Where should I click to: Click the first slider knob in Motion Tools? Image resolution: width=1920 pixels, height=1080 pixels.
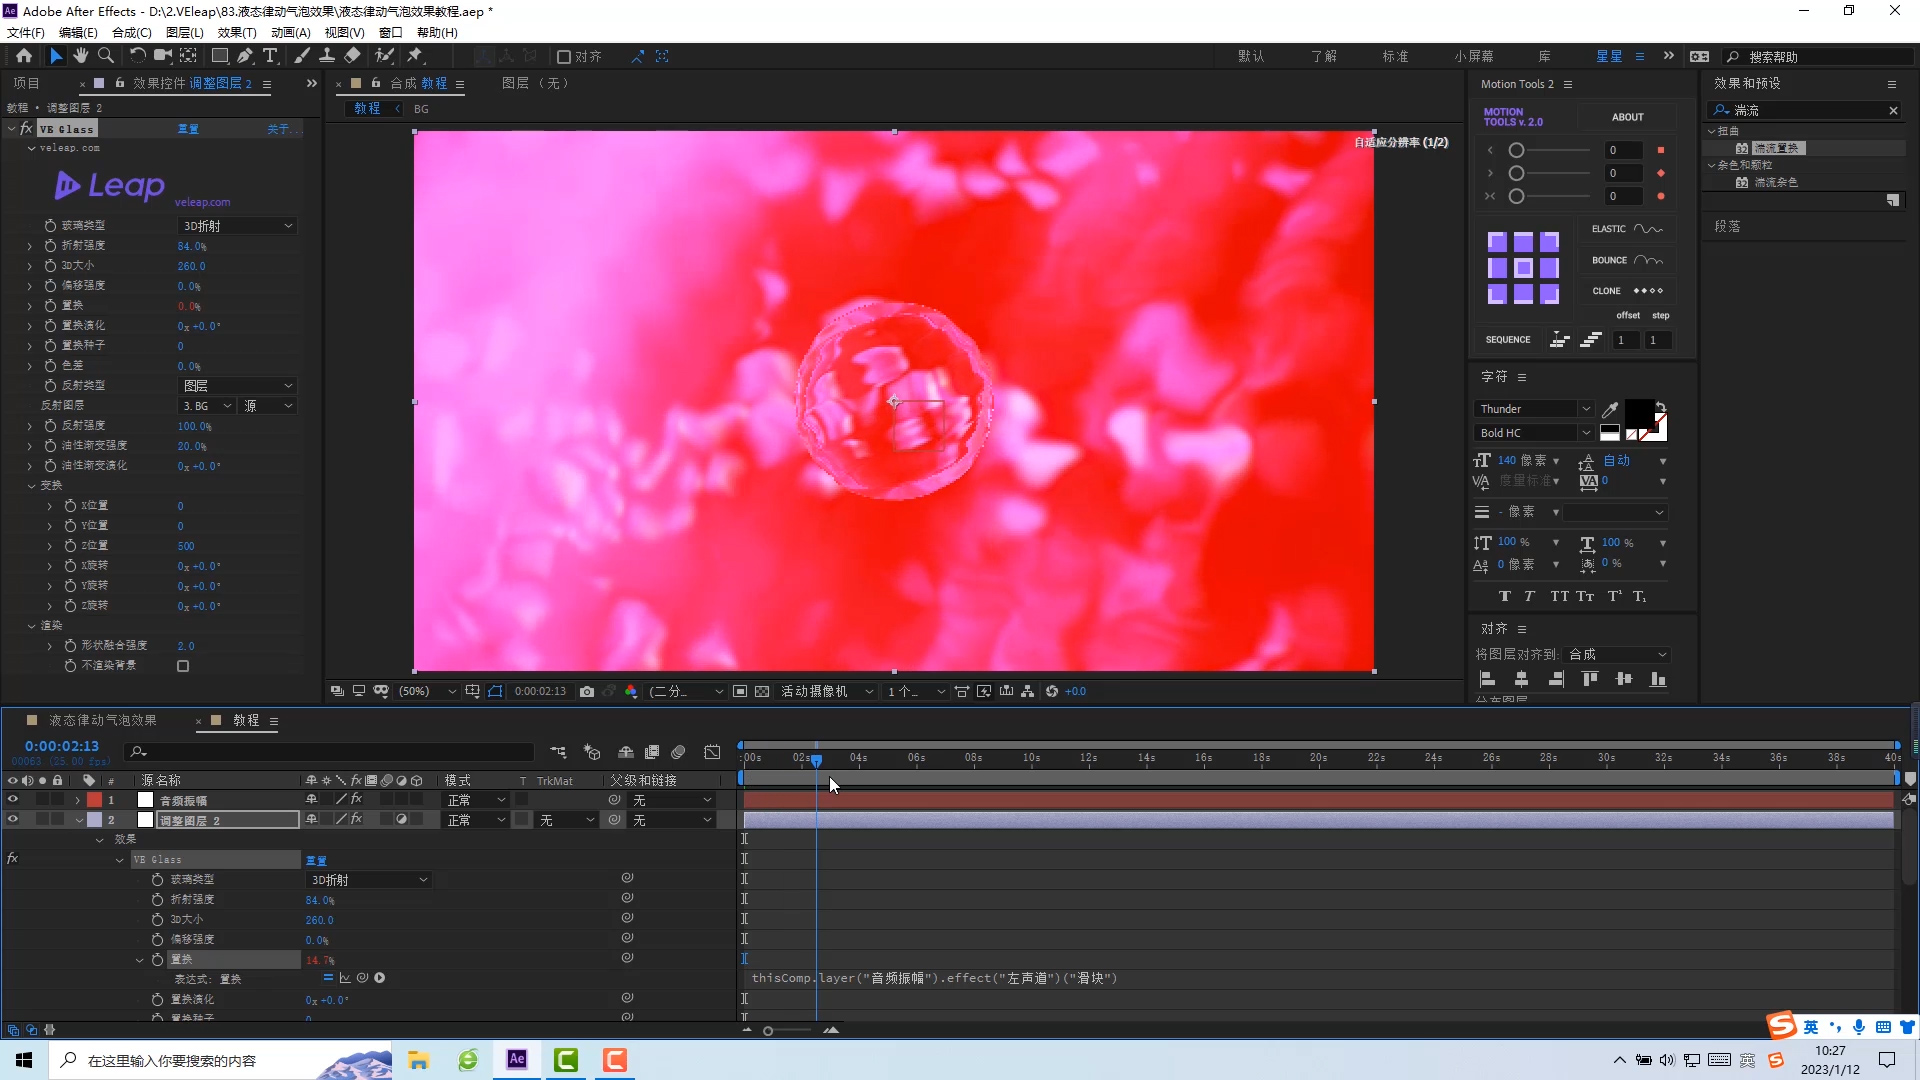tap(1517, 150)
